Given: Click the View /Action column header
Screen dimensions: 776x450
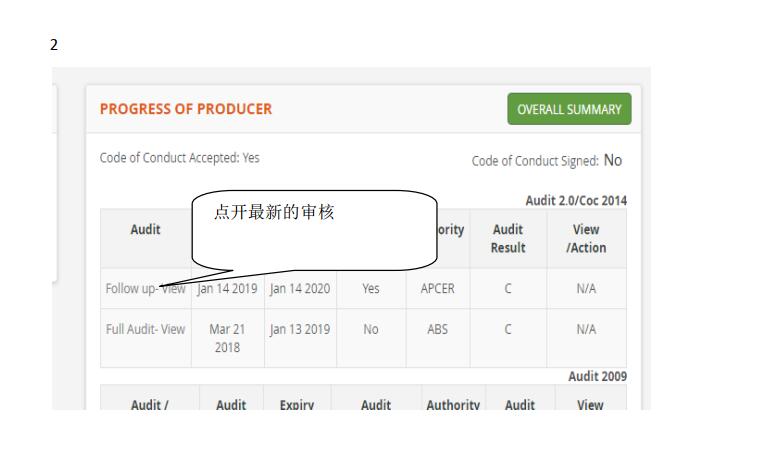Looking at the screenshot, I should tap(586, 239).
